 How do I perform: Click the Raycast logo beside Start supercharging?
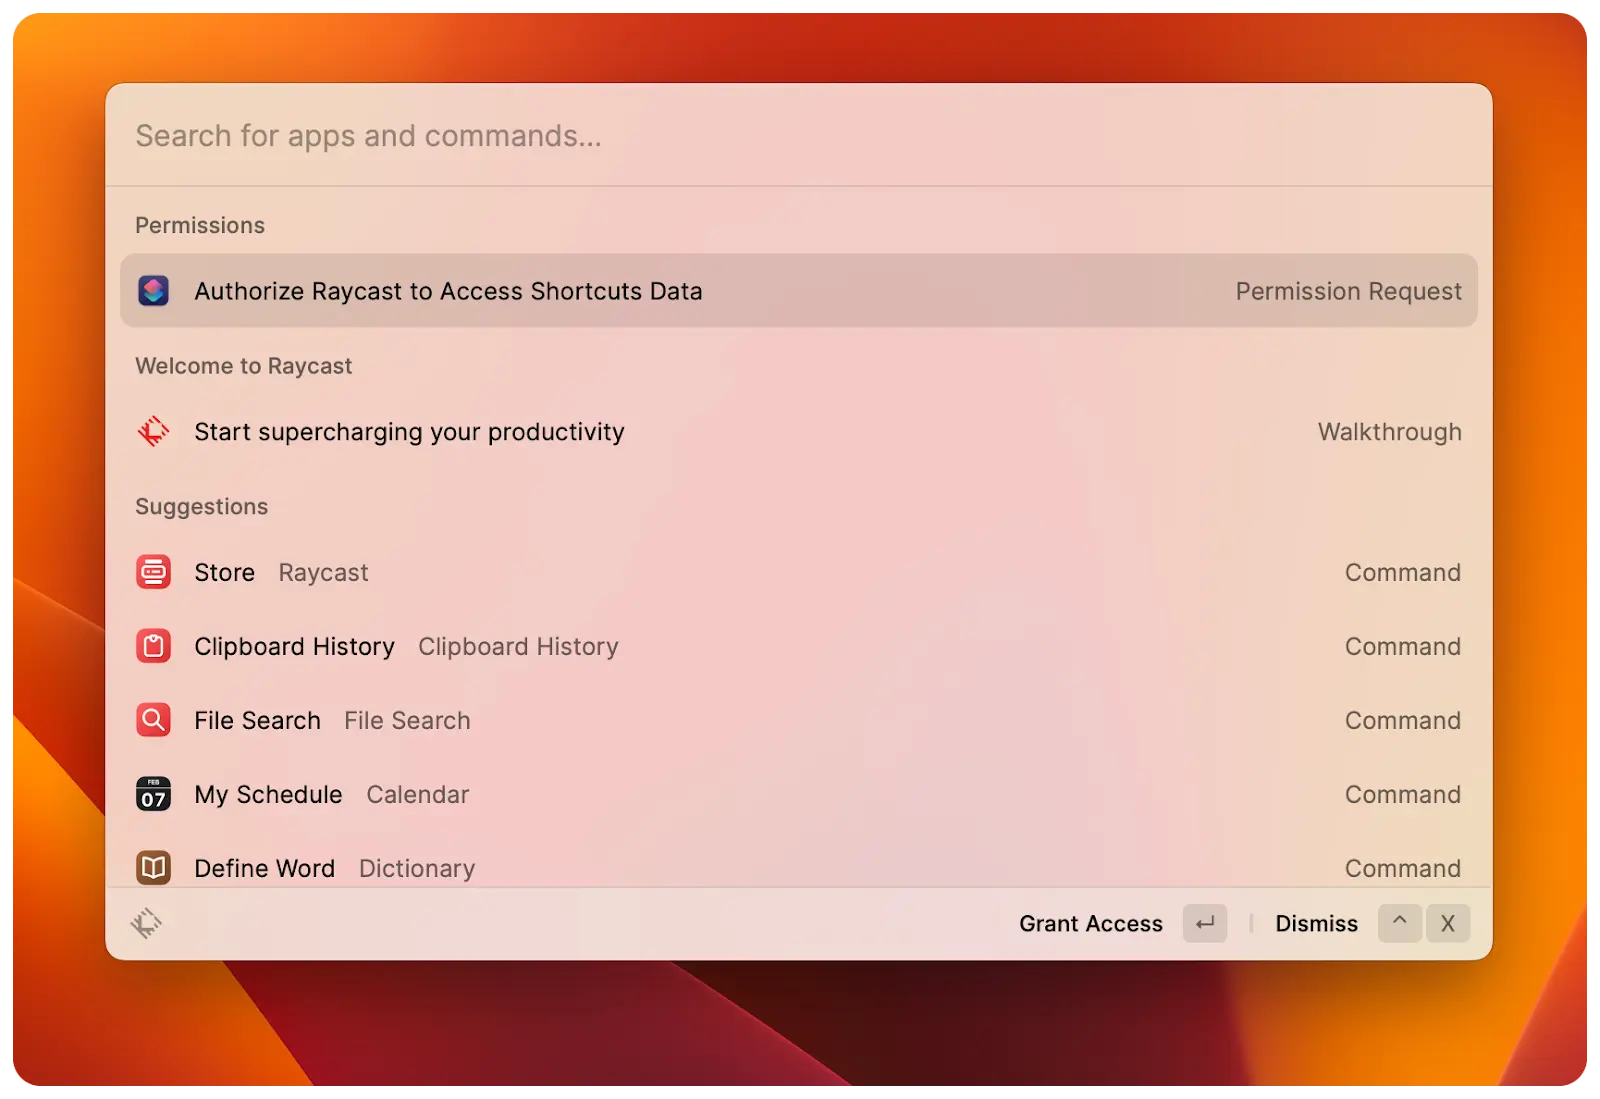click(x=153, y=432)
